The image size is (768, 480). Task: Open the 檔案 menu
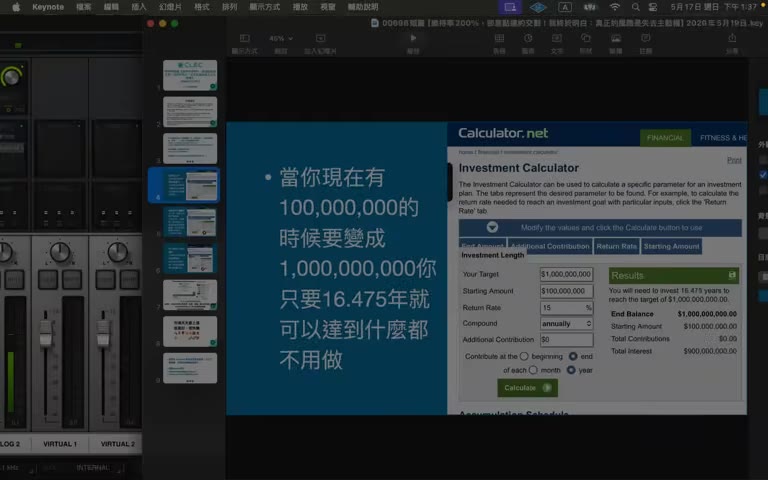coord(84,7)
